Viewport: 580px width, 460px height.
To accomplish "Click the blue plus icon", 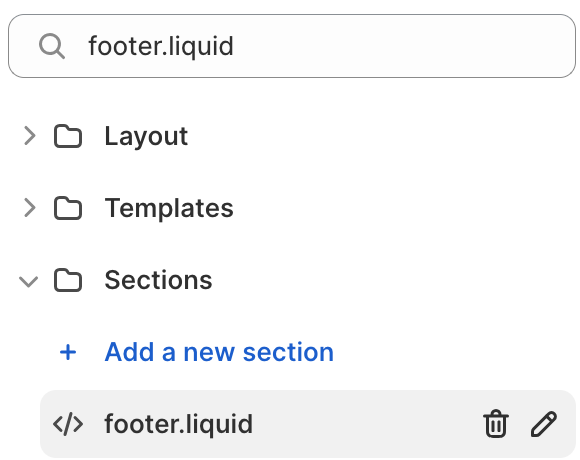I will pos(68,352).
